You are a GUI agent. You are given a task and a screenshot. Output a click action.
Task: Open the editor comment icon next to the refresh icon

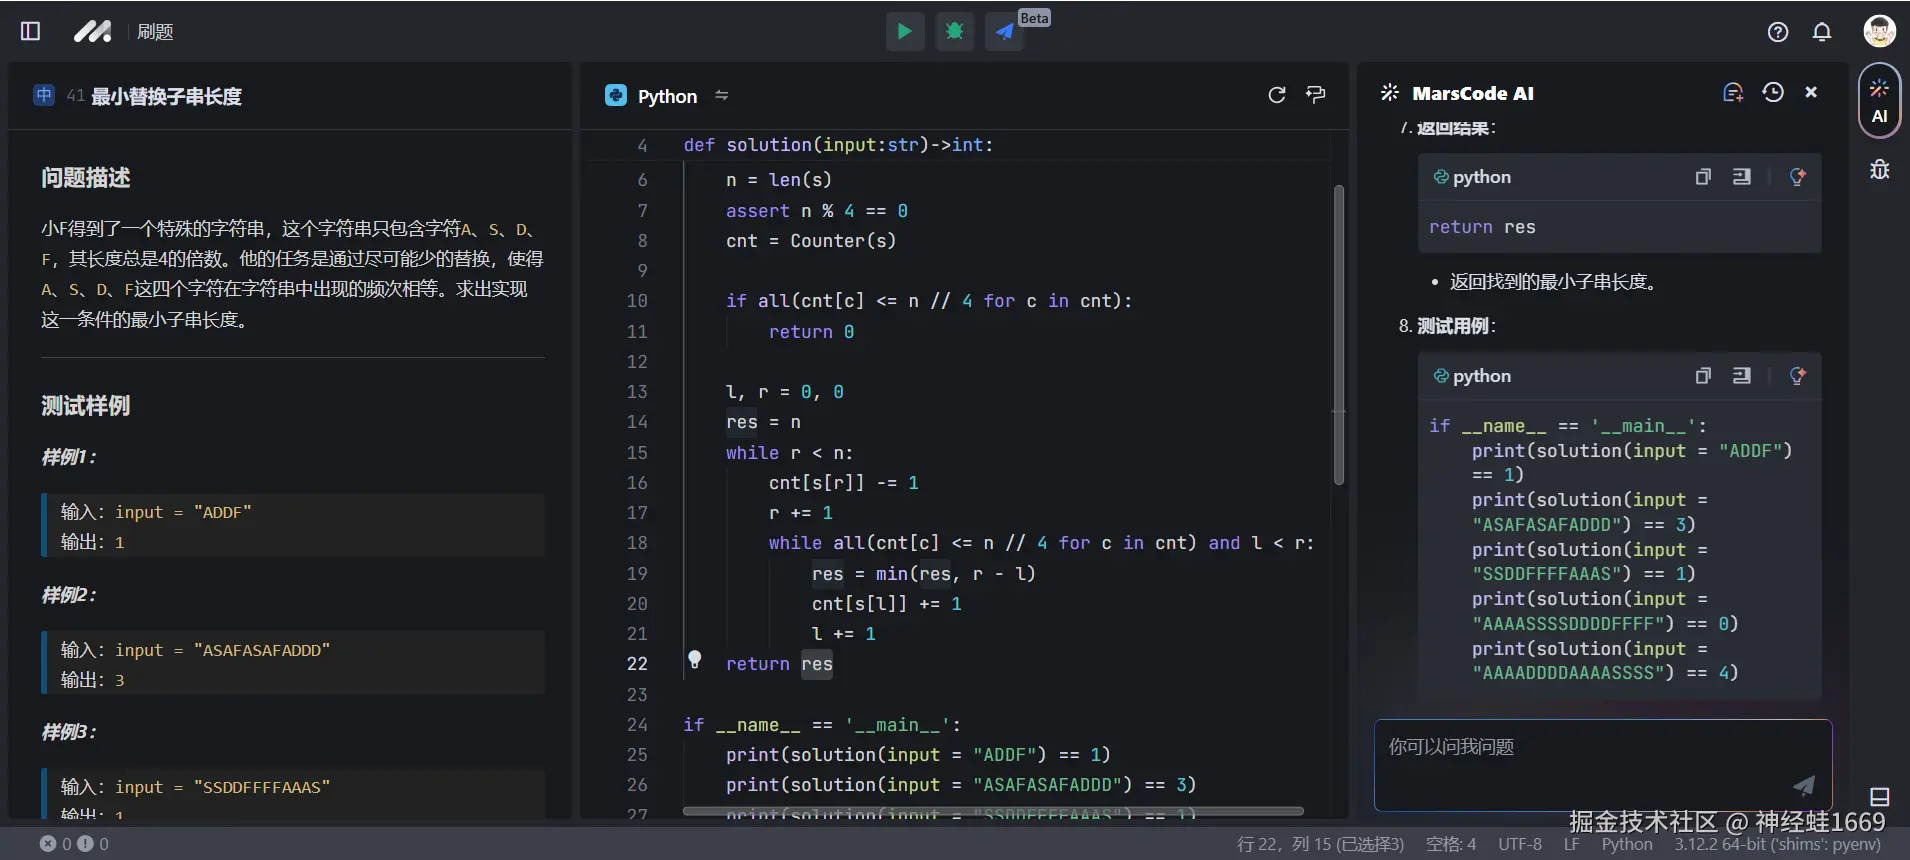click(1316, 95)
